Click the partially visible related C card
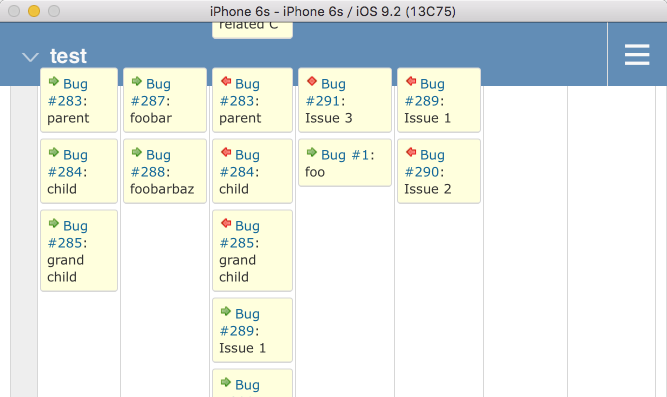Image resolution: width=667 pixels, height=397 pixels. tap(252, 30)
